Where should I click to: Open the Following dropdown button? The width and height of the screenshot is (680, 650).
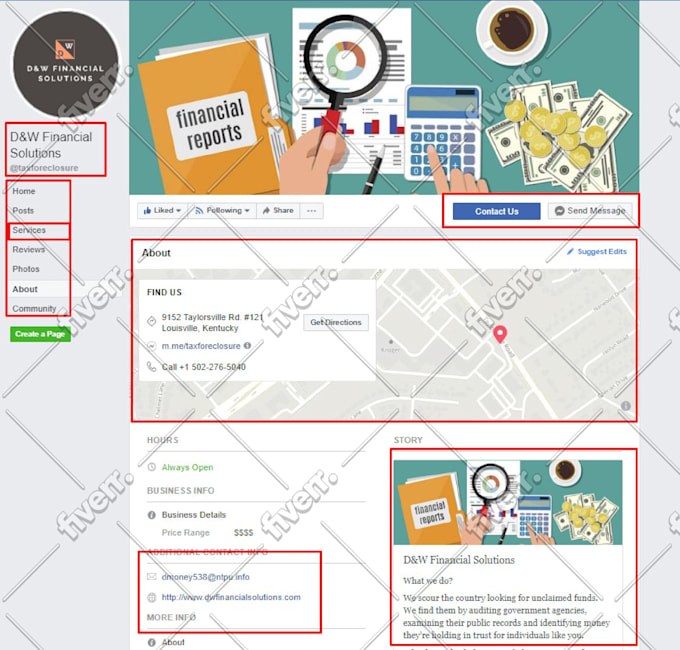coord(222,211)
